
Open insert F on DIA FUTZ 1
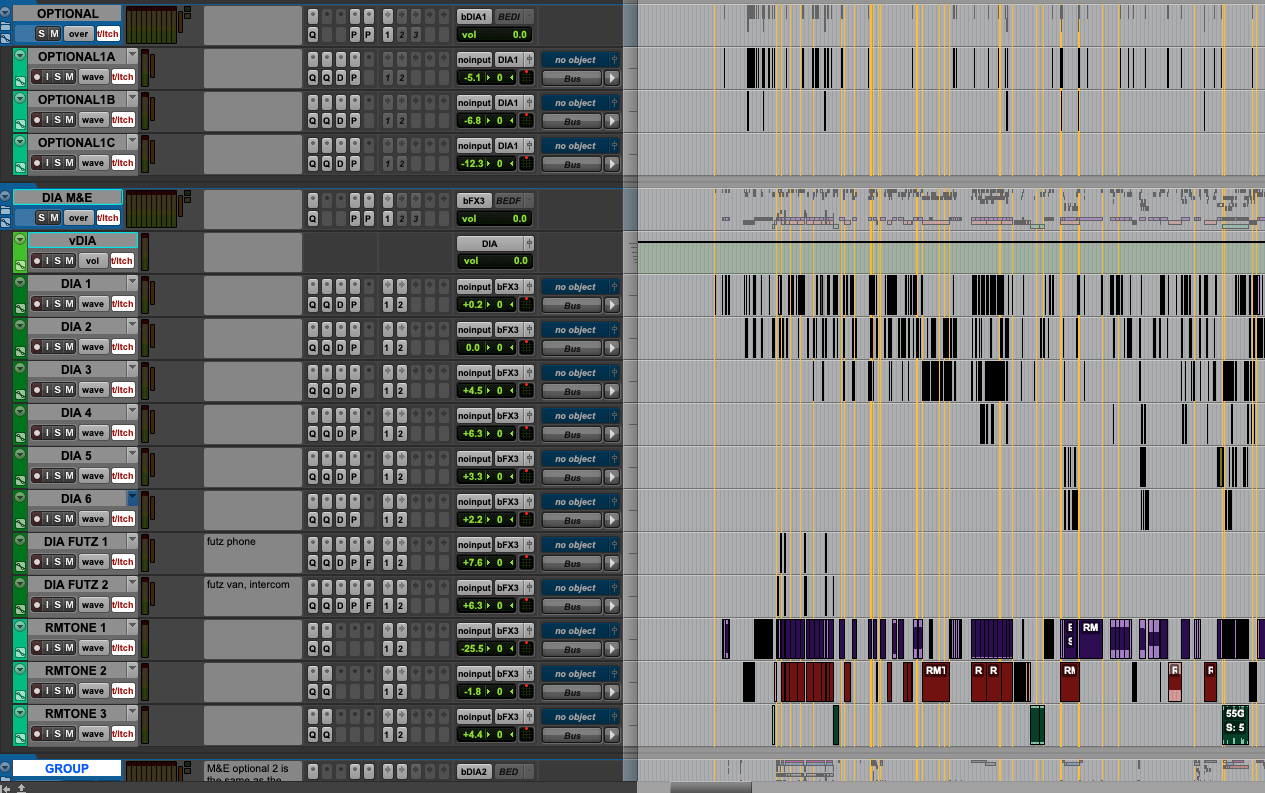click(369, 563)
